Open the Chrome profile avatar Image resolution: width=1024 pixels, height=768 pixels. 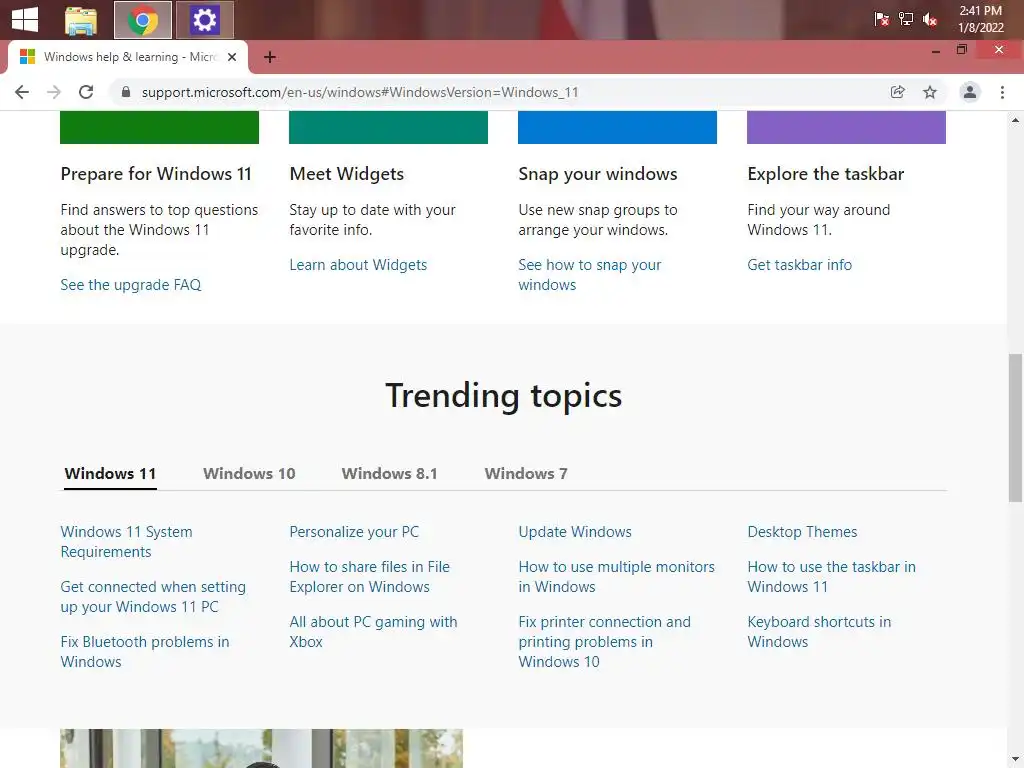tap(970, 92)
